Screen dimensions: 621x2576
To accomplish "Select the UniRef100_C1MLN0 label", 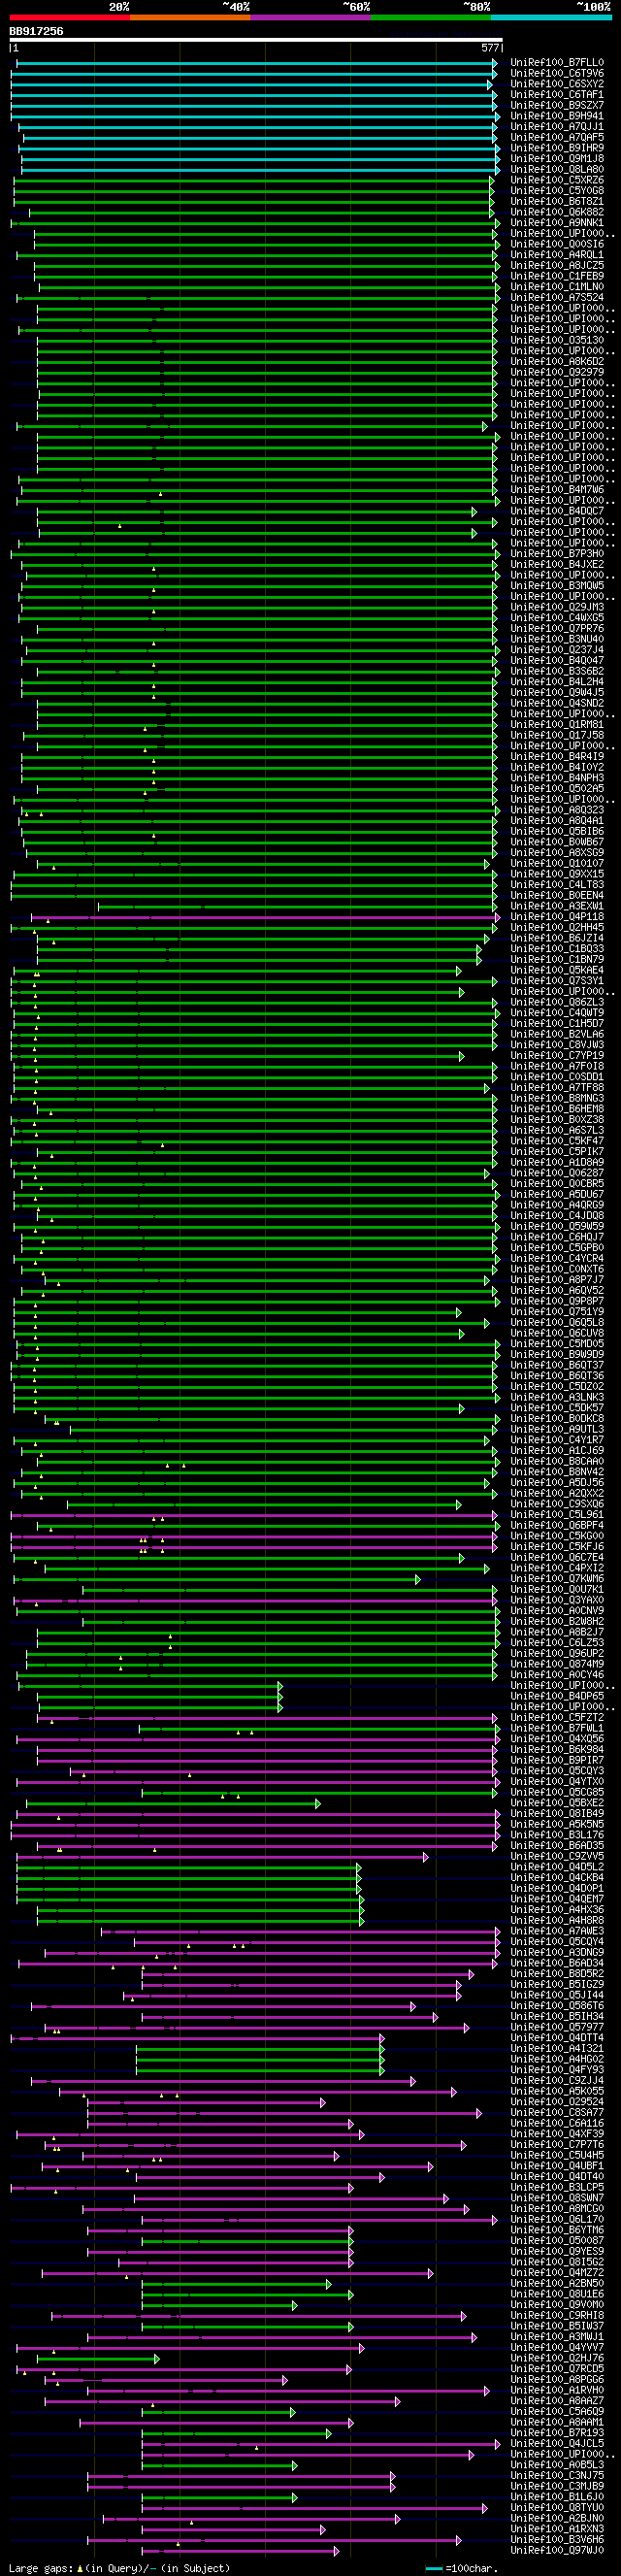I will pos(557,287).
